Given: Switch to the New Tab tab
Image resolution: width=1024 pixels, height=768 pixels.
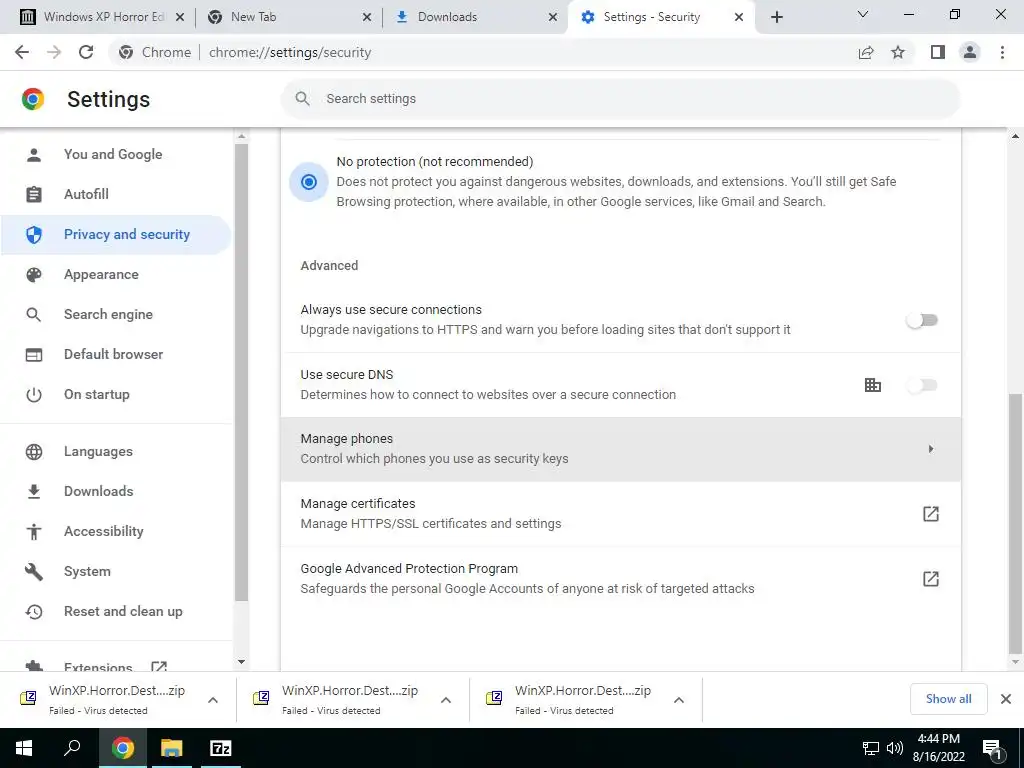Looking at the screenshot, I should [287, 17].
